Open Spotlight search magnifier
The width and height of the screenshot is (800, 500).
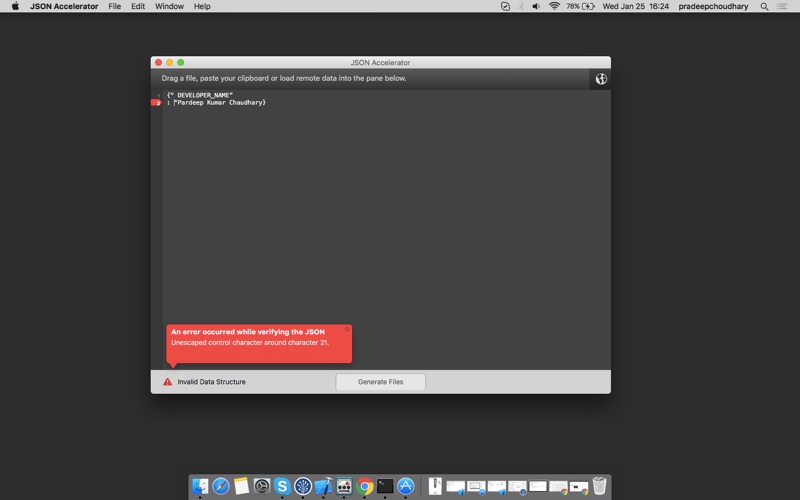(764, 6)
